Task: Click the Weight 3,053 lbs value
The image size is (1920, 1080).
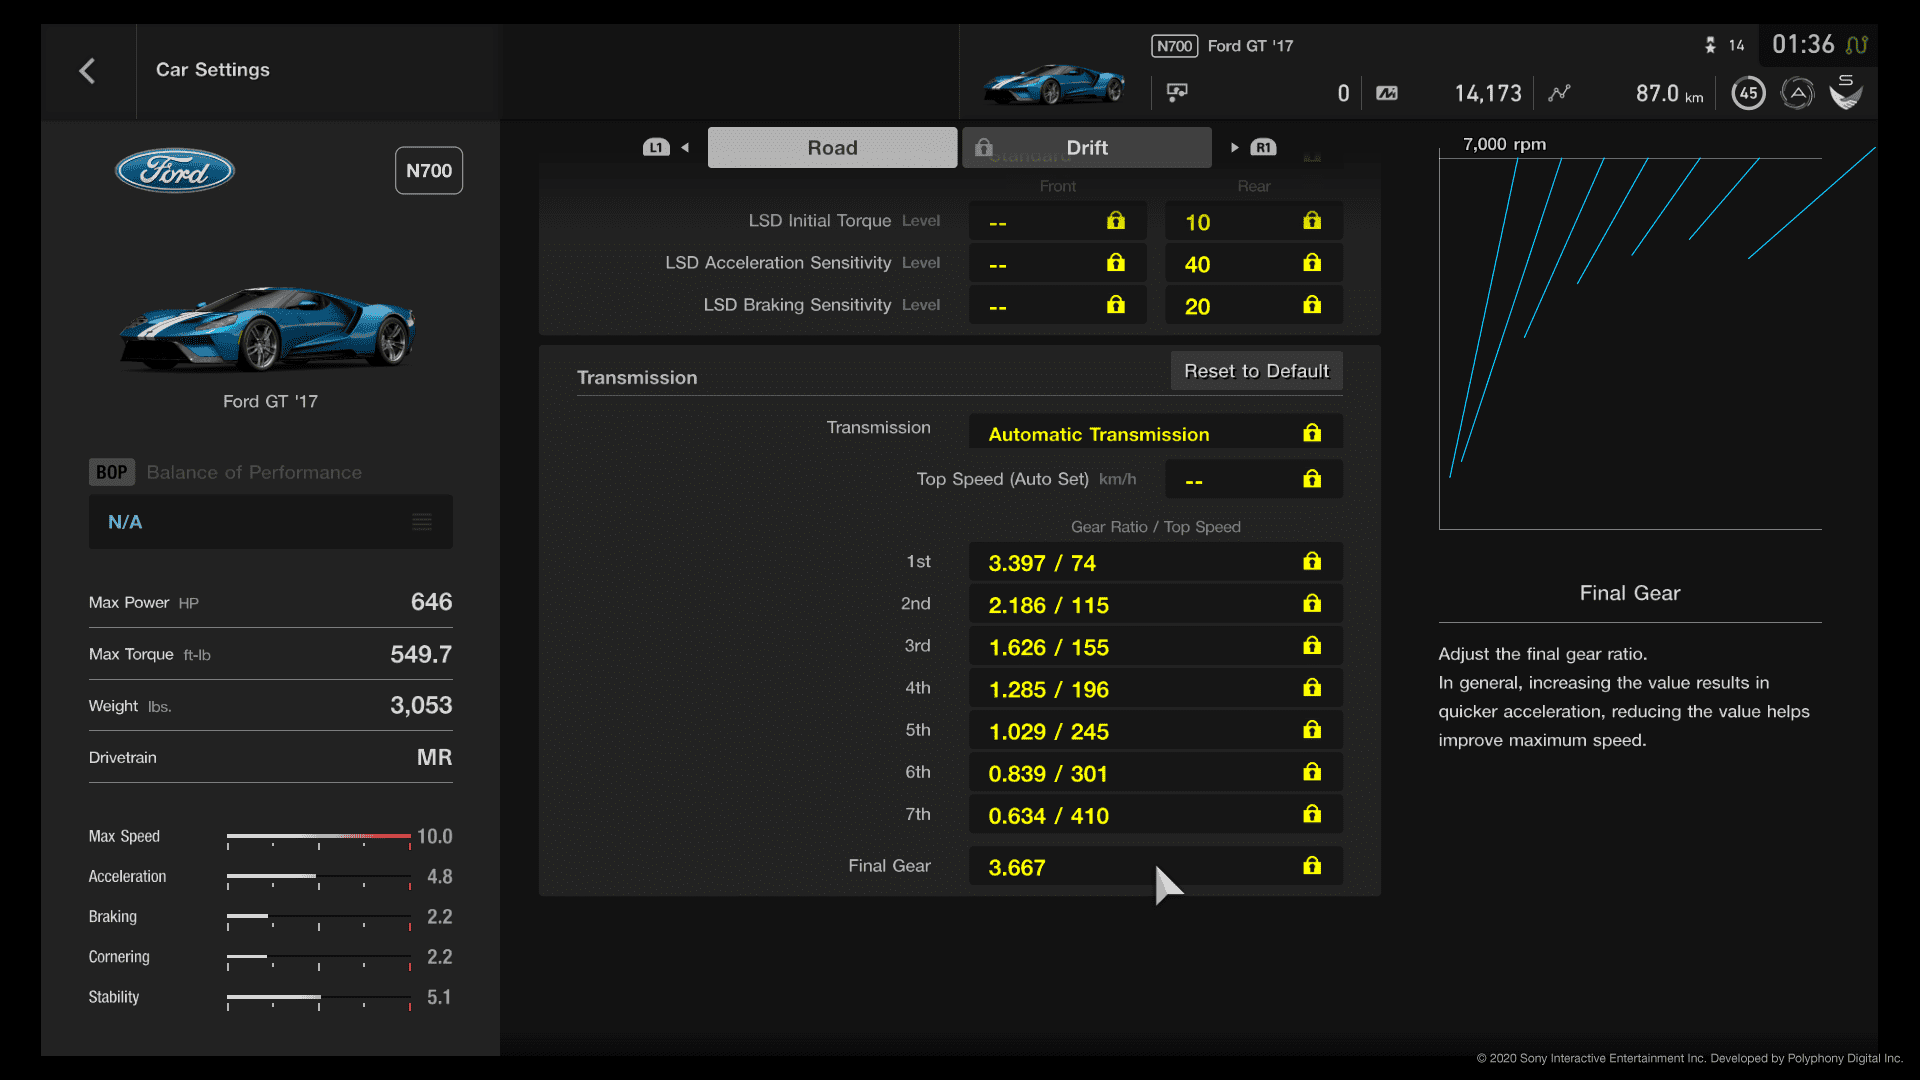Action: coord(421,705)
